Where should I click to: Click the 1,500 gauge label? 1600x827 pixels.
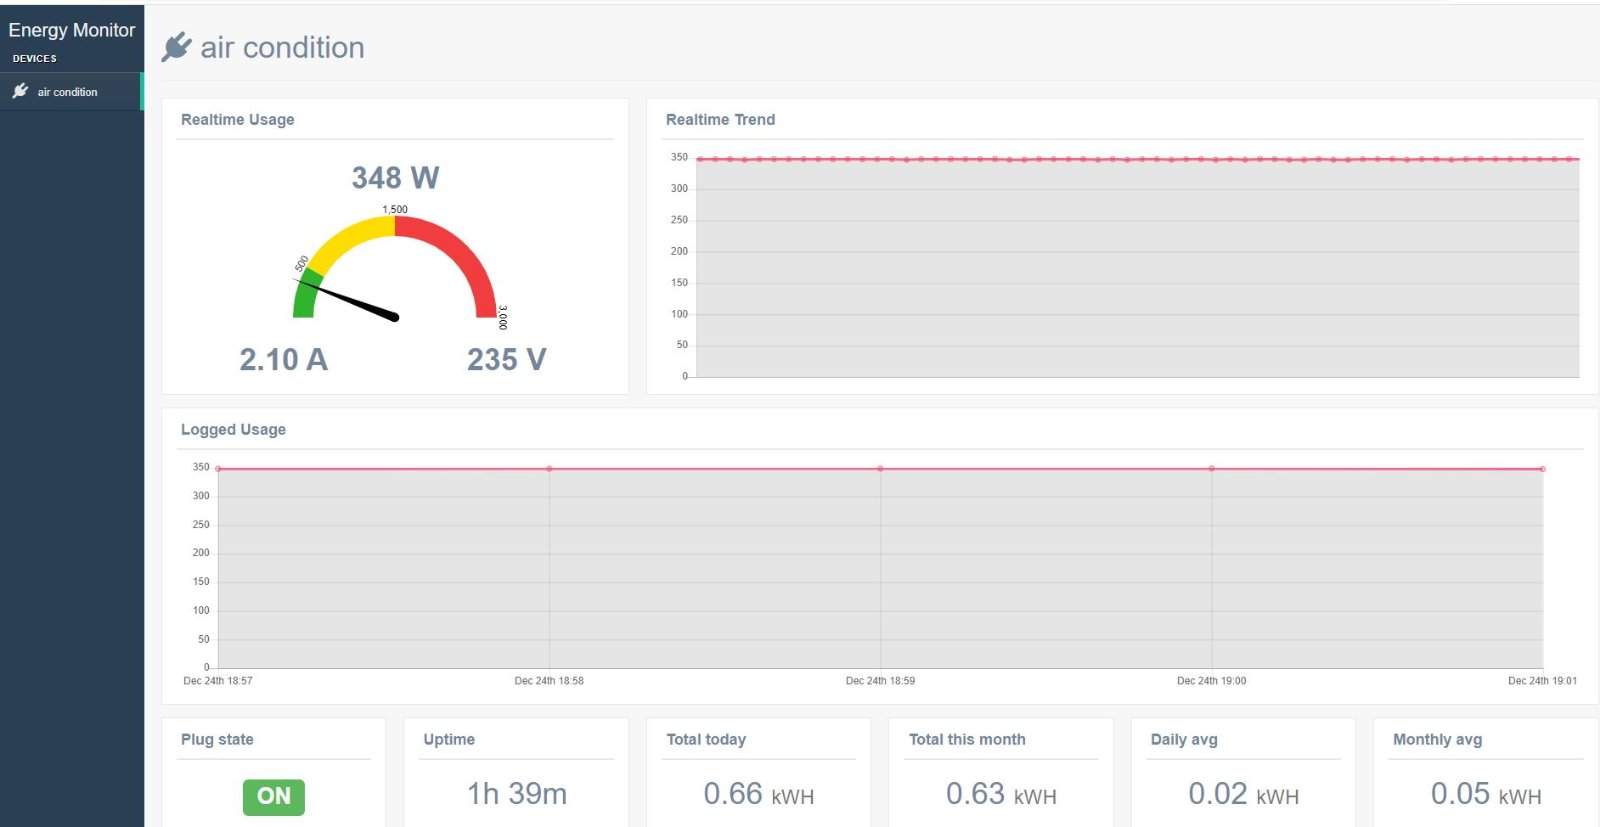click(x=395, y=210)
